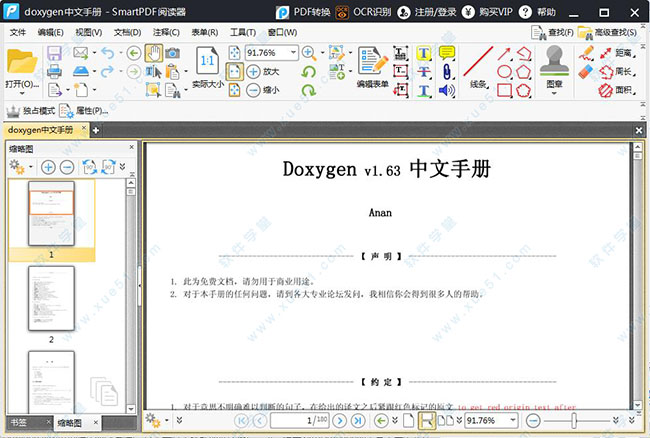Add a sound annotation speaker icon
This screenshot has width=650, height=438.
coord(447,90)
